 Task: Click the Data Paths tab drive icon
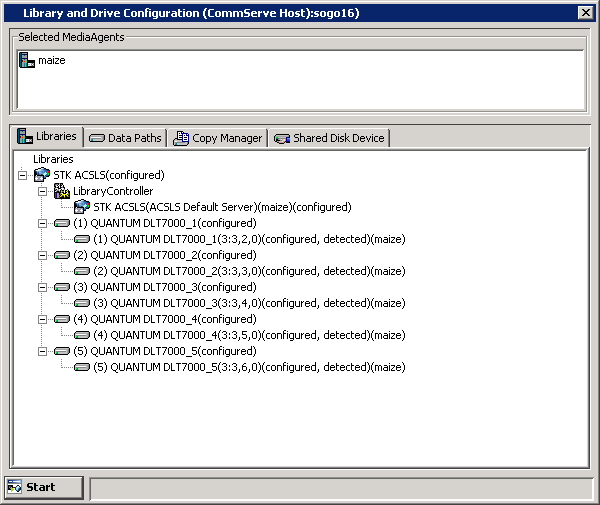(96, 138)
